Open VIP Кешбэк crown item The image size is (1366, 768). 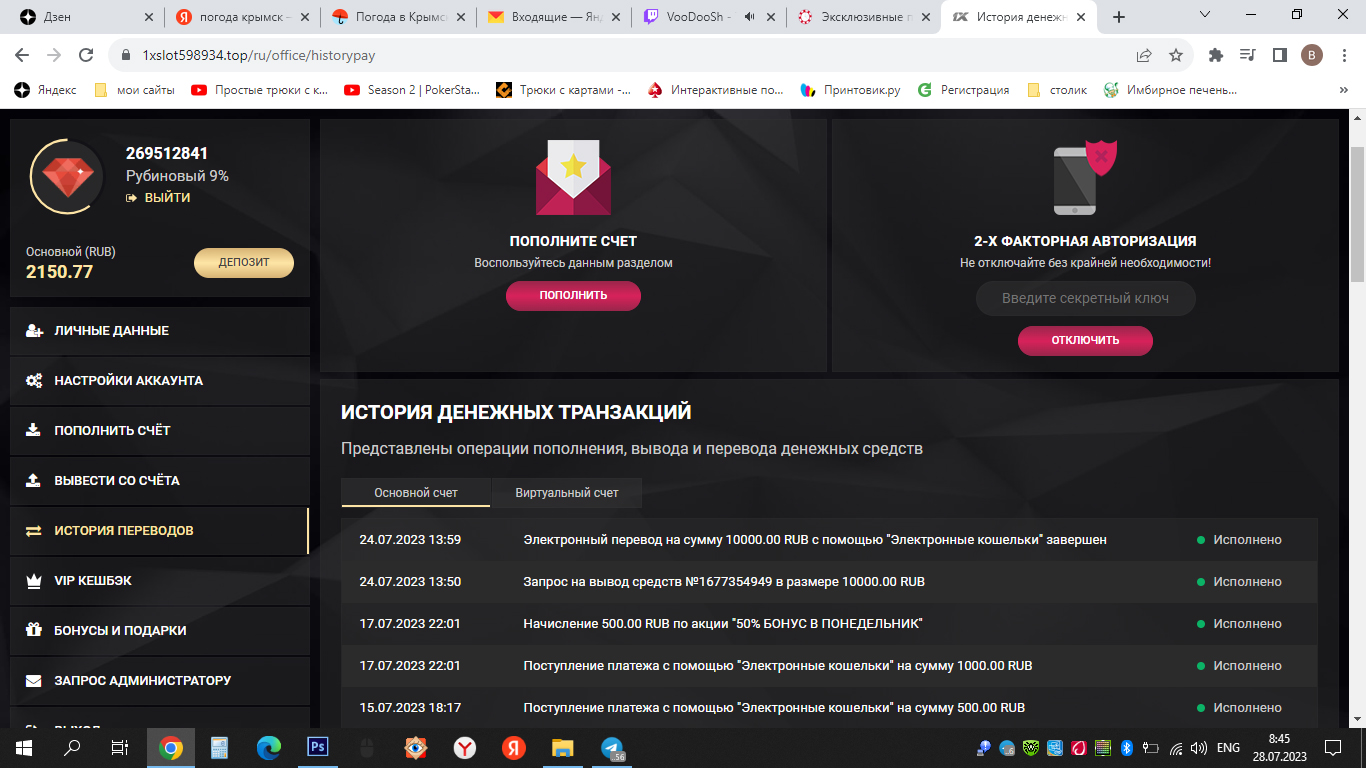point(159,581)
